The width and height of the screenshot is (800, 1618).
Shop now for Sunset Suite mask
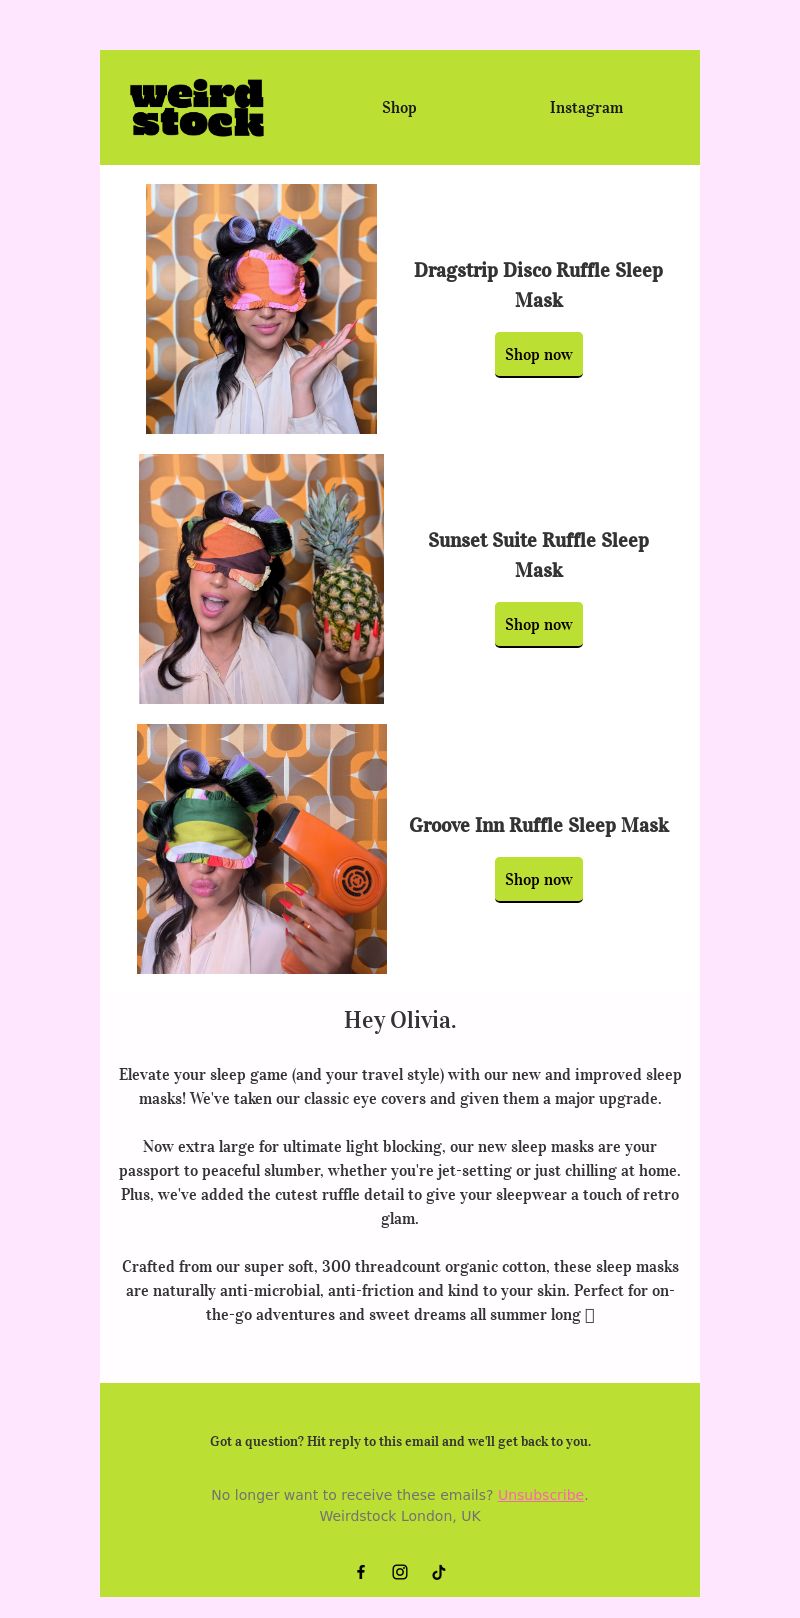[x=539, y=625]
